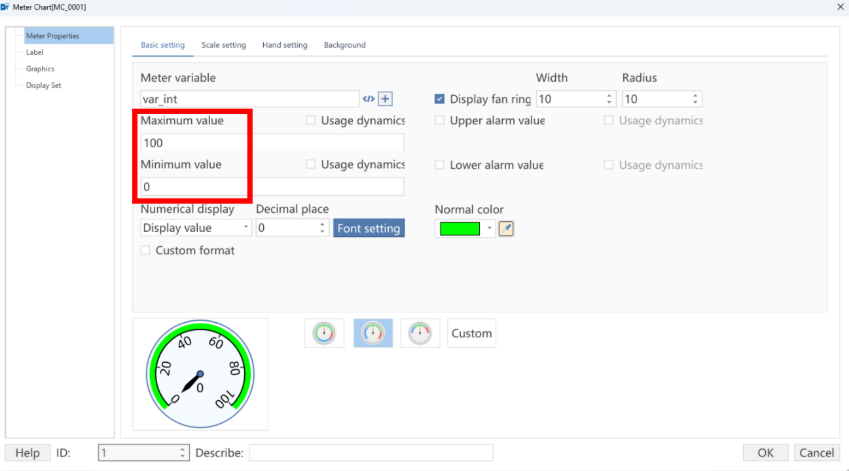The width and height of the screenshot is (849, 471).
Task: Select the highlighted second meter style thumbnail
Action: click(x=373, y=333)
